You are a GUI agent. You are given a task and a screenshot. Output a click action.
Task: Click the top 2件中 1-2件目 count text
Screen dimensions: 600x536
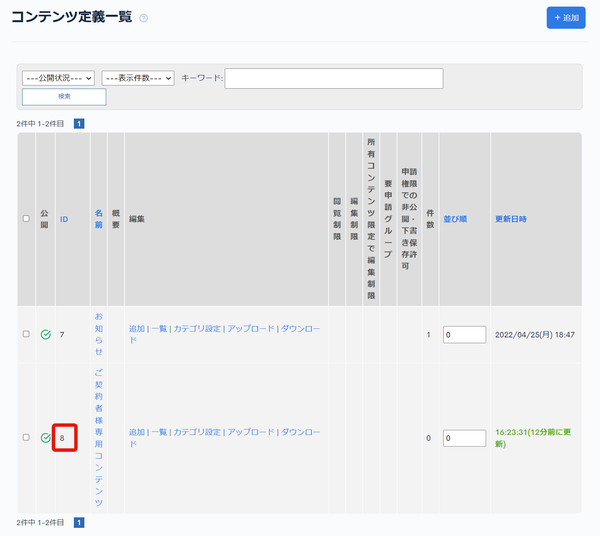click(x=40, y=124)
